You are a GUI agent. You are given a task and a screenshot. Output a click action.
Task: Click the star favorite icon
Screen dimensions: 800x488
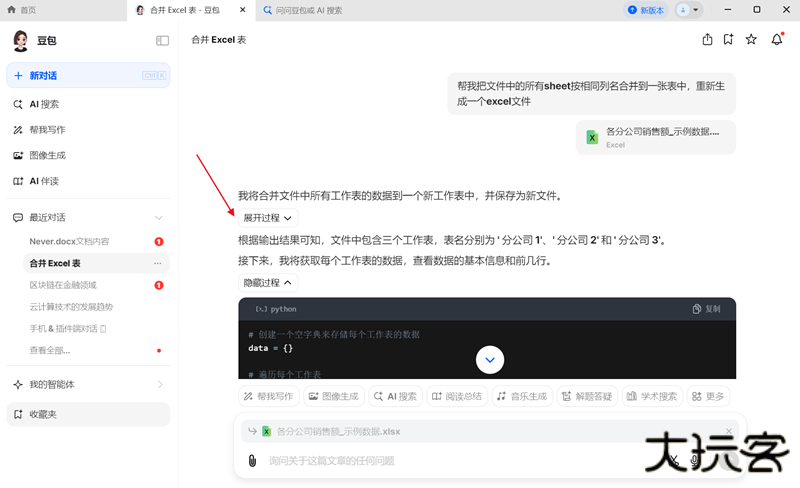point(751,40)
